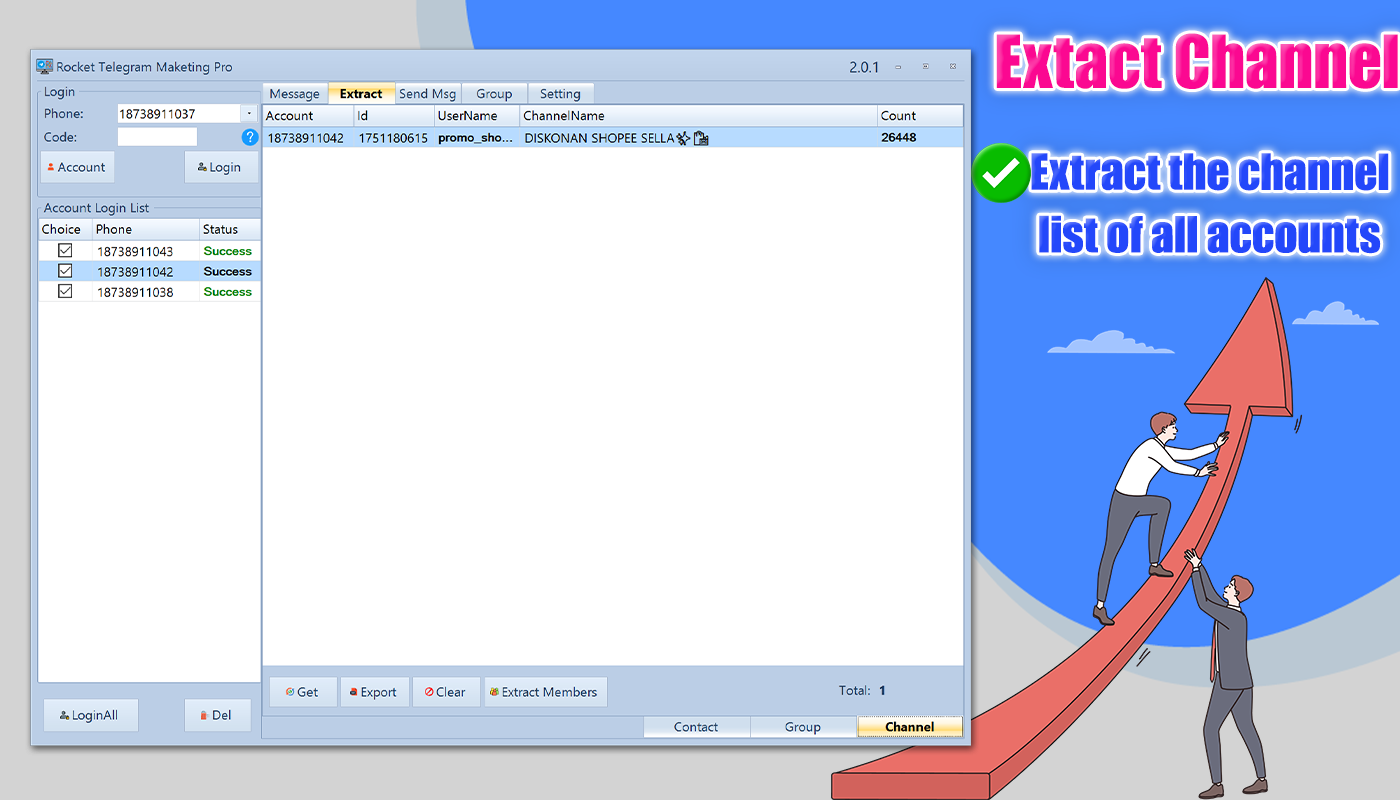Click the copy icon on the channel row
The image size is (1400, 800).
(x=701, y=138)
